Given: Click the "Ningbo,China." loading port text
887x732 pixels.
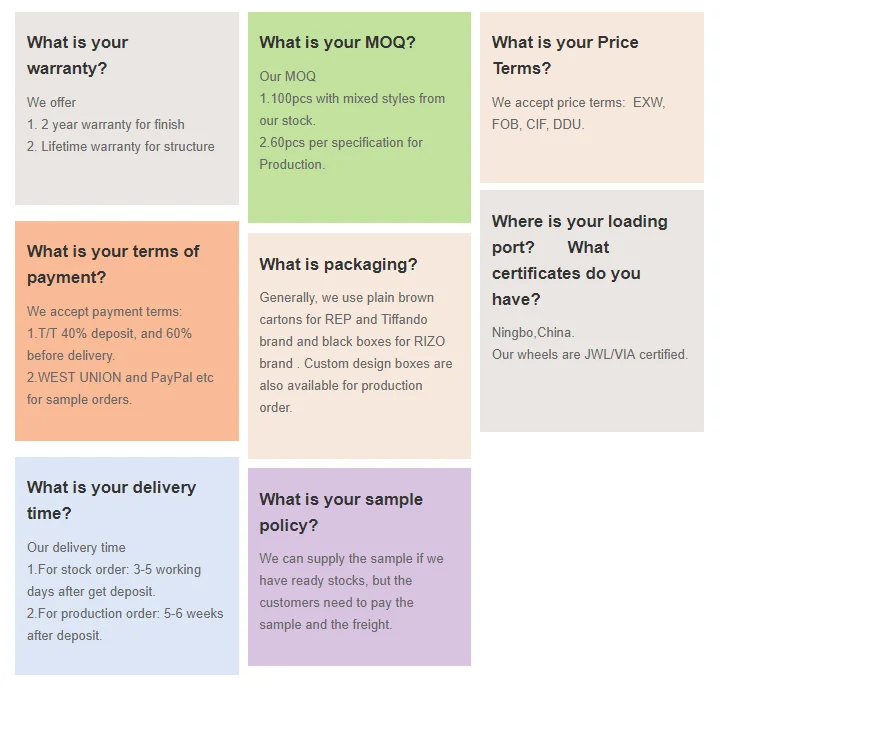Looking at the screenshot, I should 533,333.
